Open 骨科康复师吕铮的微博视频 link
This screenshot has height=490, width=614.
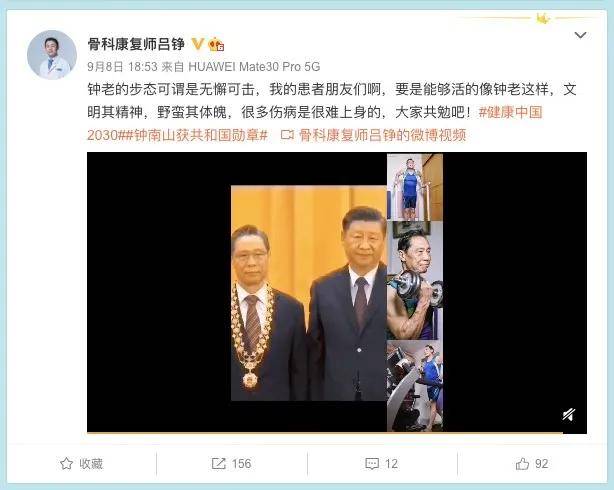point(383,135)
